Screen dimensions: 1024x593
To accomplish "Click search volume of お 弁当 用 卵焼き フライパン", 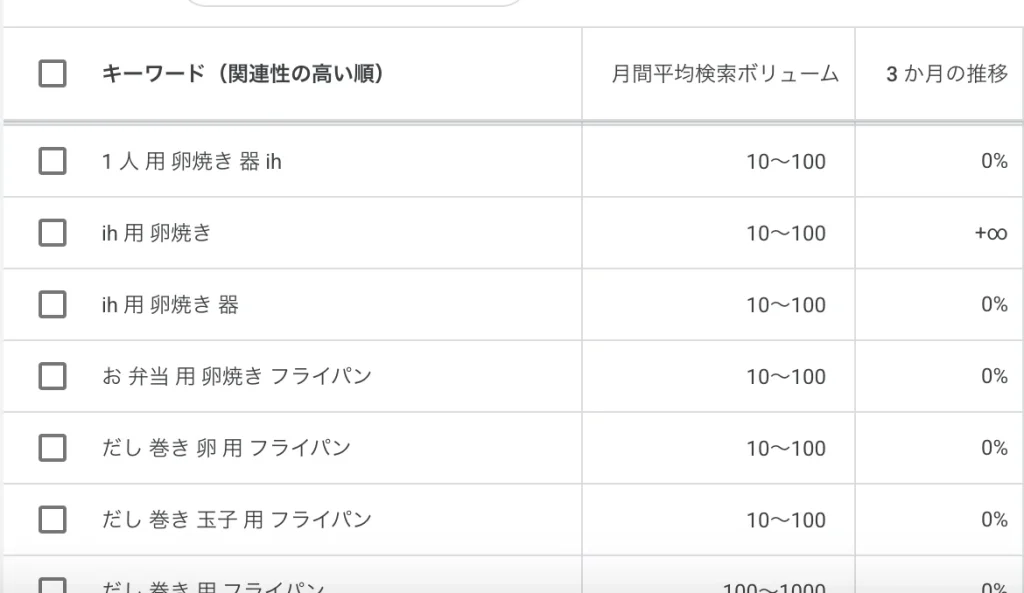I will (786, 377).
